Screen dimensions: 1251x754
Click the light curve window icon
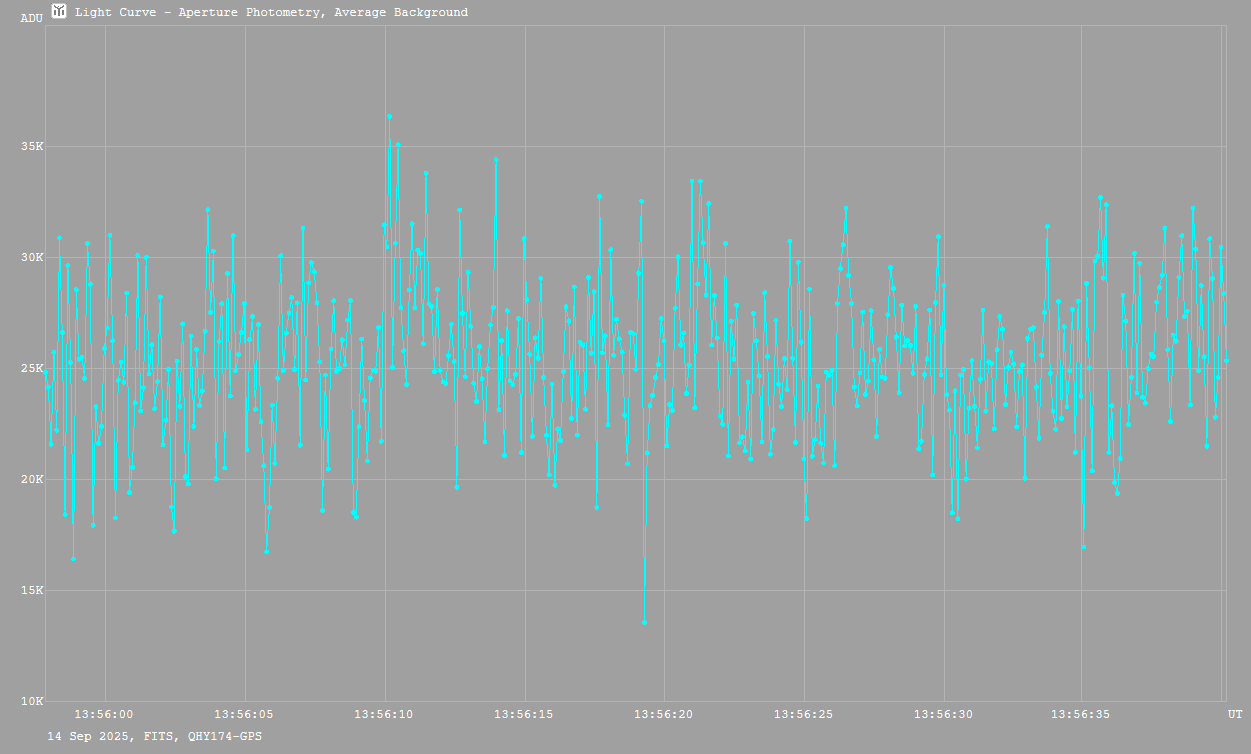pyautogui.click(x=59, y=11)
